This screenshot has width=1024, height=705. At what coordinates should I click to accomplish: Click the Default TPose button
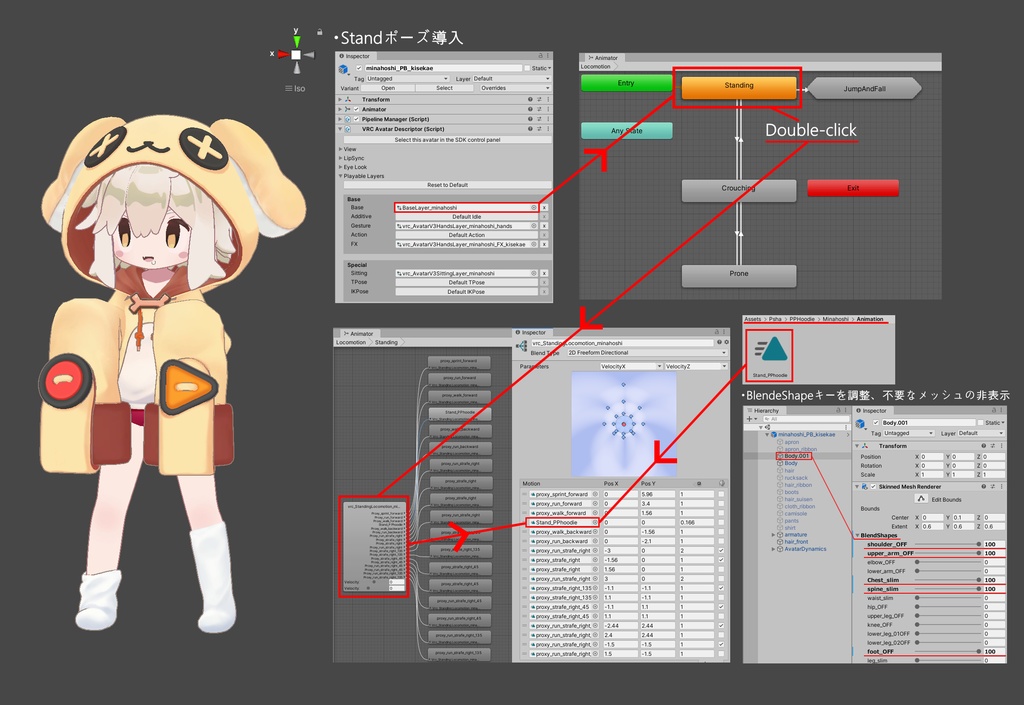[466, 283]
